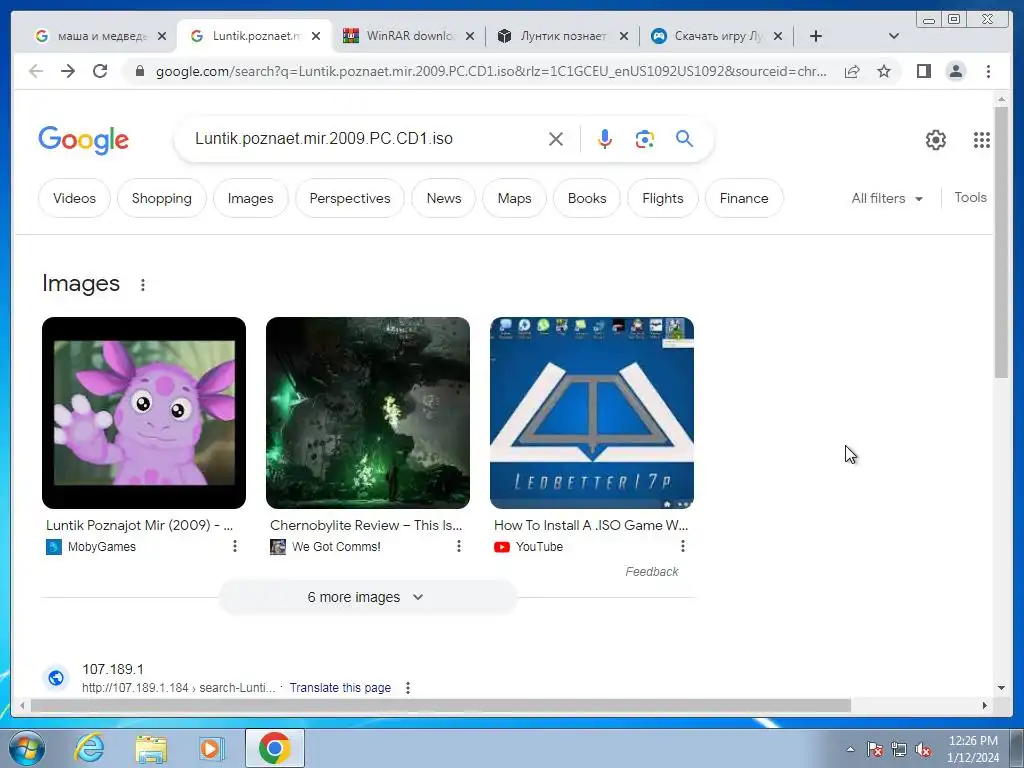Click the vertical scrollbar thumb

pos(1001,242)
